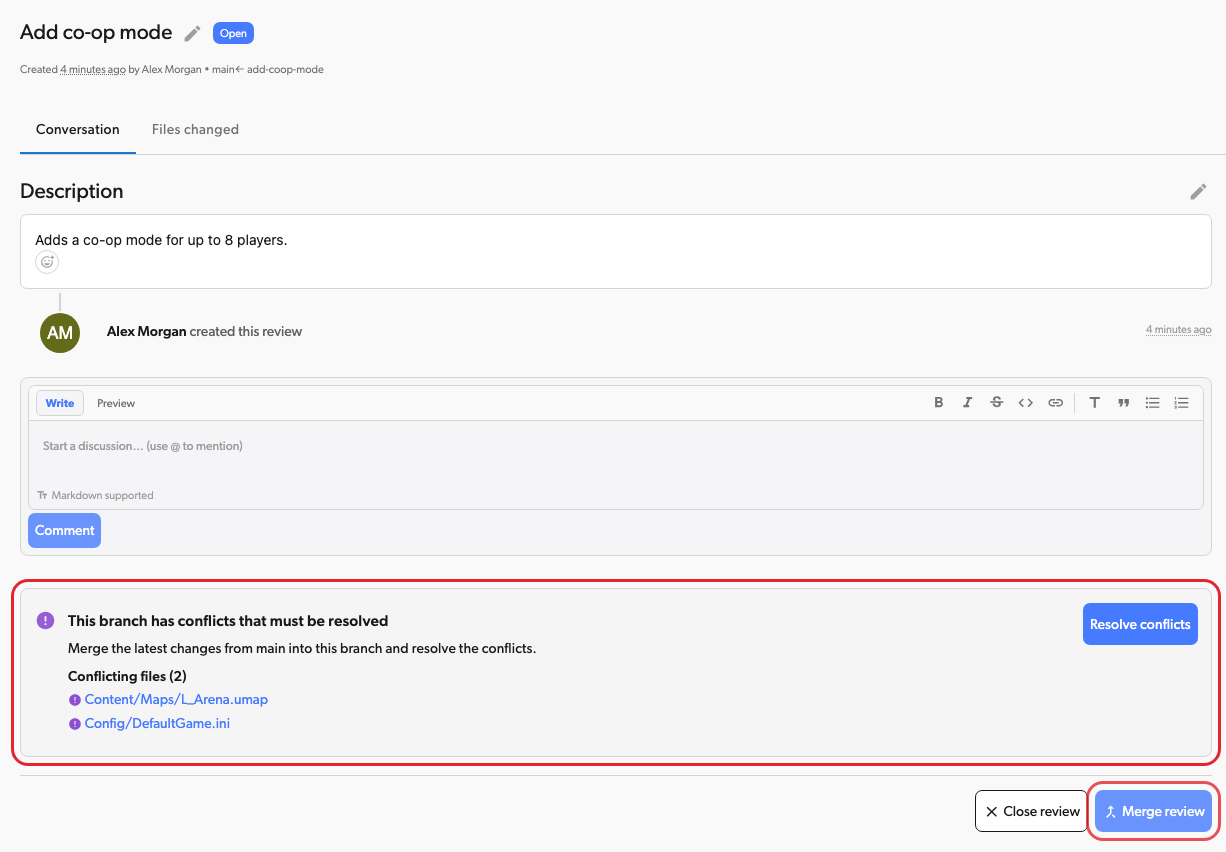The width and height of the screenshot is (1226, 852).
Task: Open conflicting file Config/DefaultGame.ini
Action: coord(157,723)
